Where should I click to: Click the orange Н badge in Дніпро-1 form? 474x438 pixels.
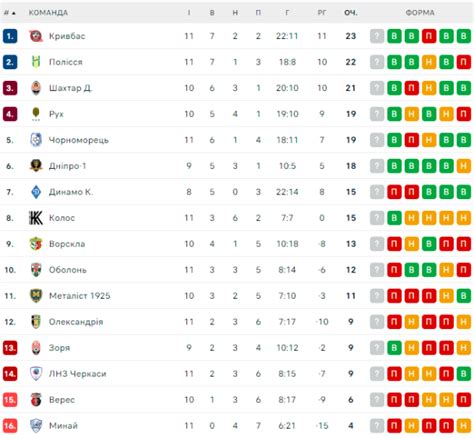pos(464,166)
